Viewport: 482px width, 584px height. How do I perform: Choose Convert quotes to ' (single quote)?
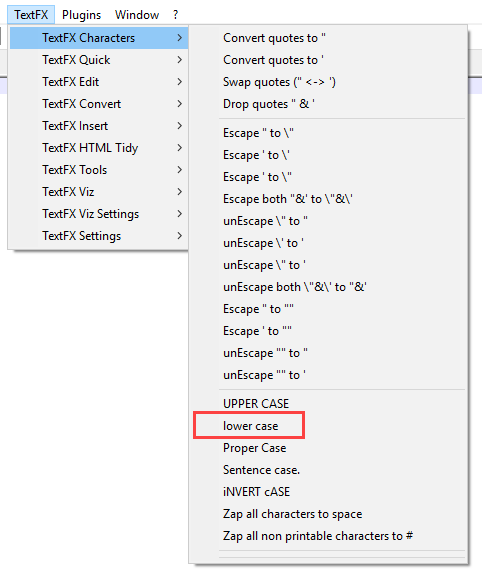(328, 60)
